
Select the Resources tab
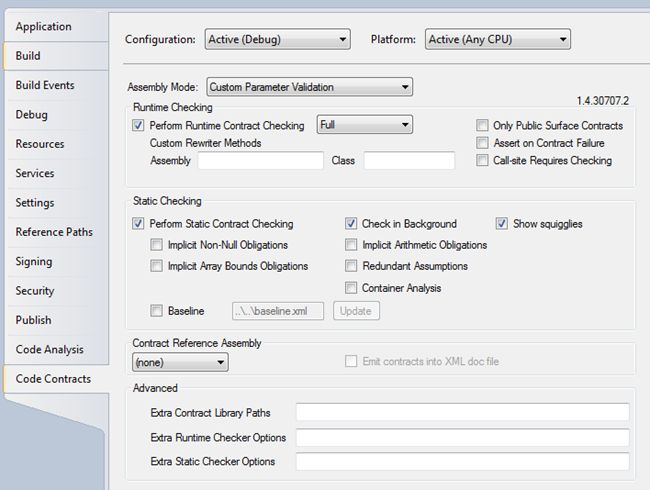(x=56, y=144)
